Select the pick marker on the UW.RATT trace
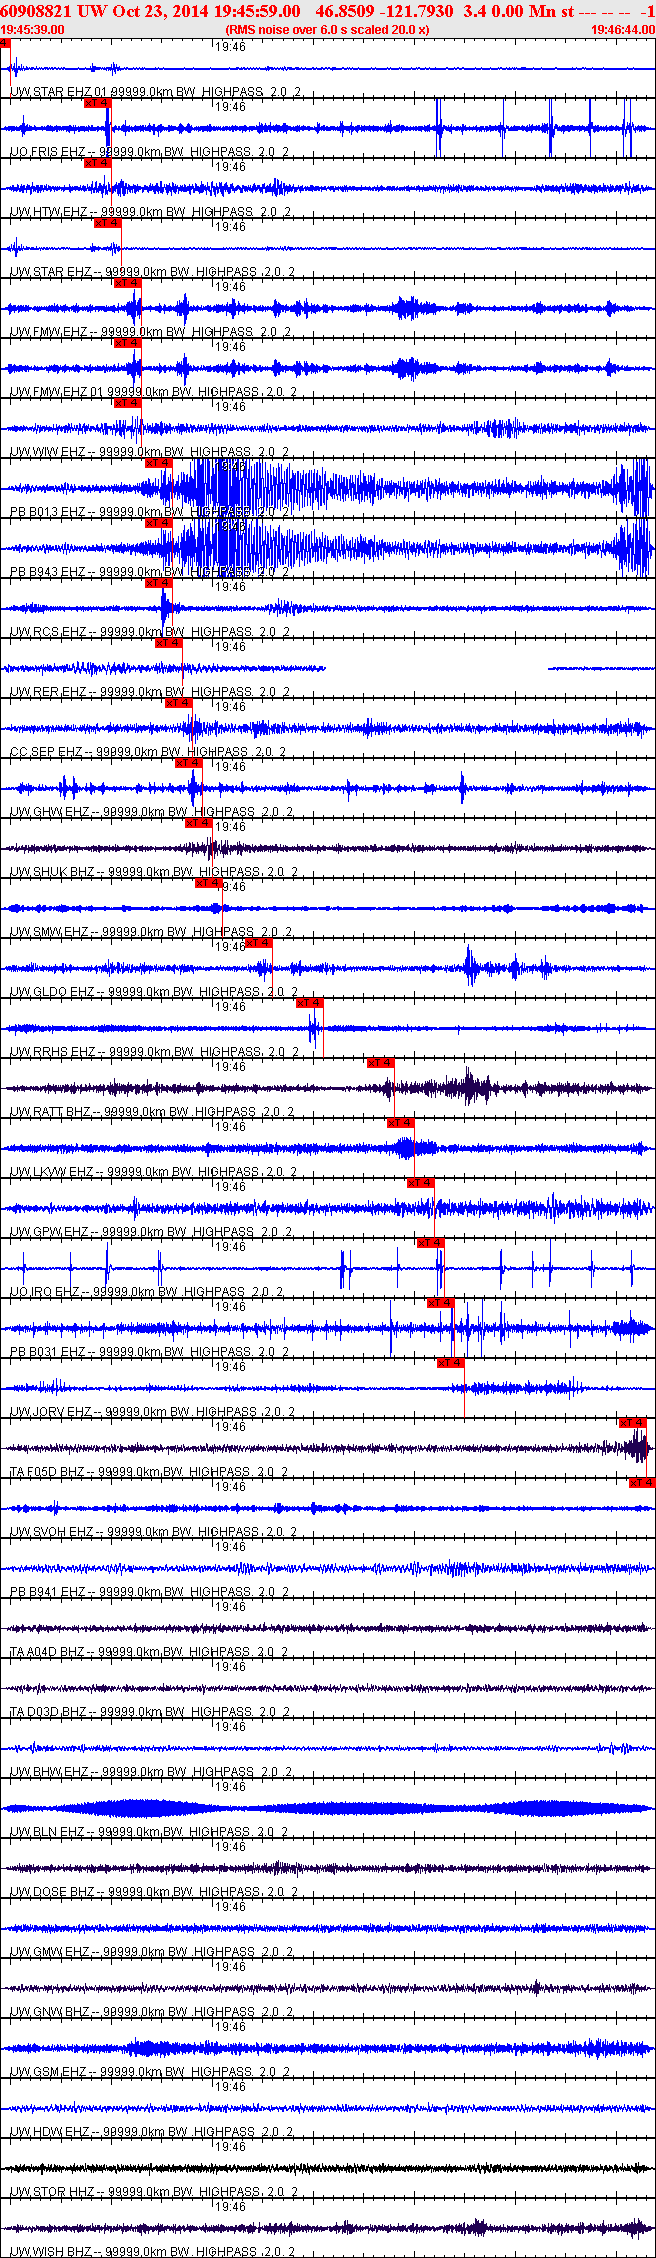This screenshot has height=2258, width=656. [380, 1063]
